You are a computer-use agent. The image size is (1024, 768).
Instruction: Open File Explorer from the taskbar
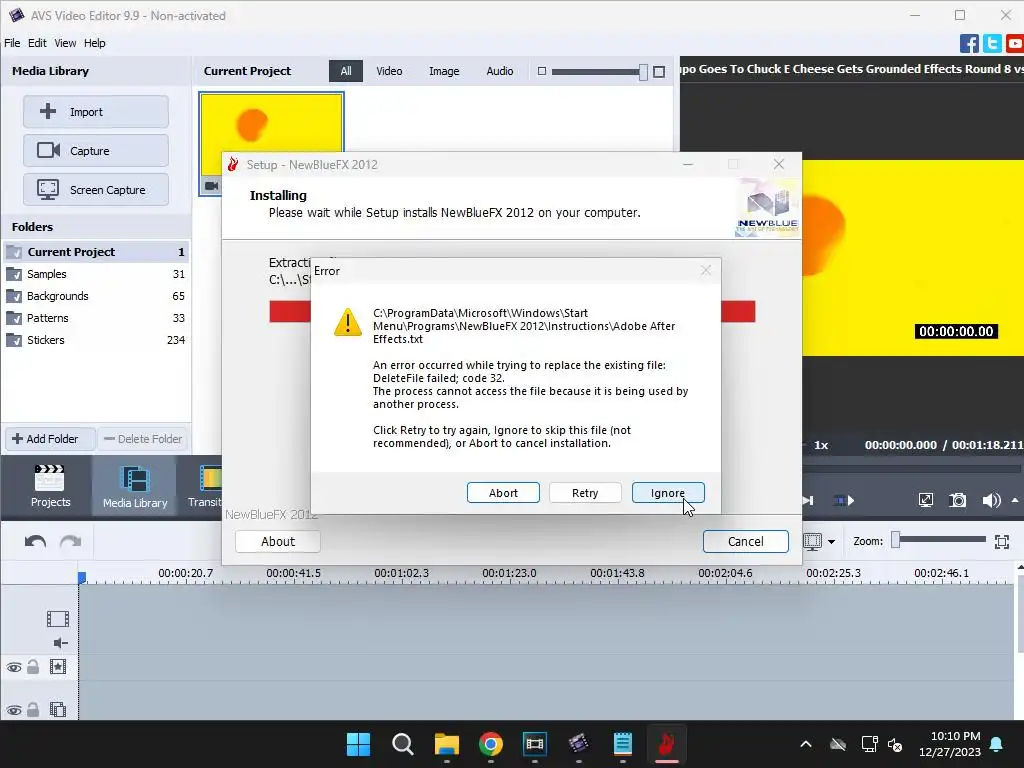click(x=447, y=744)
